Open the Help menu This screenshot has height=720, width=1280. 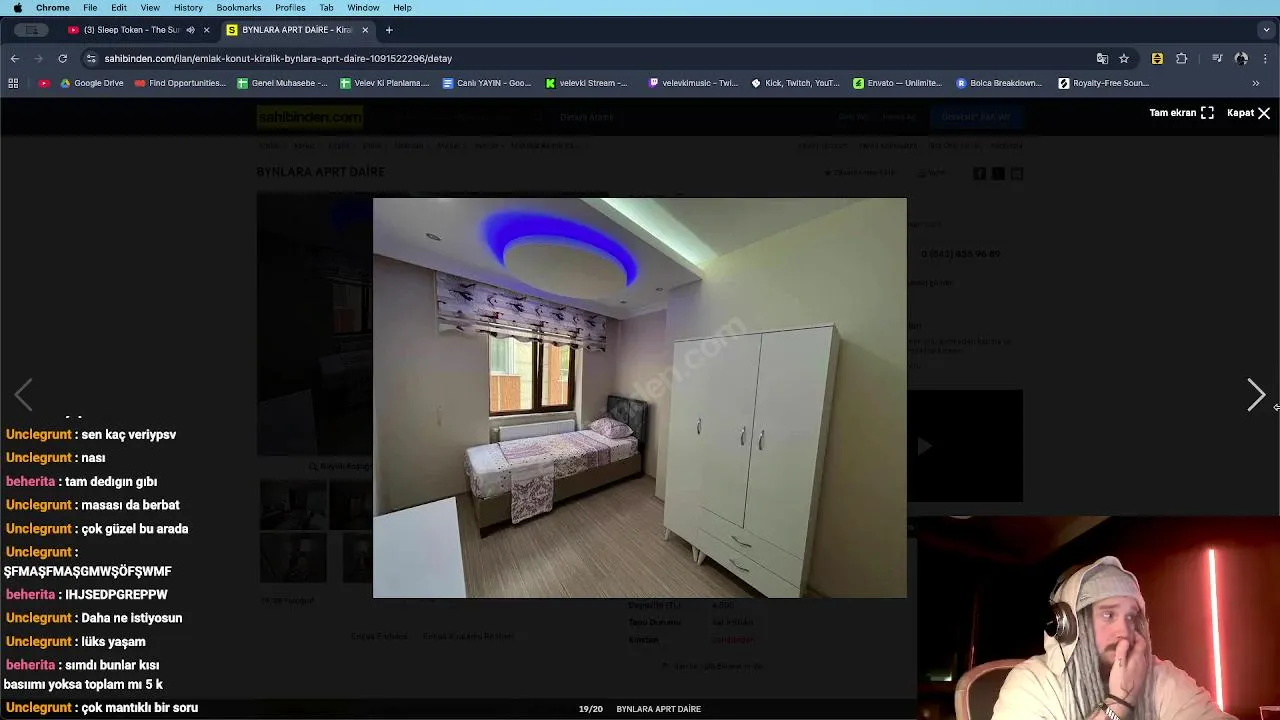[402, 8]
